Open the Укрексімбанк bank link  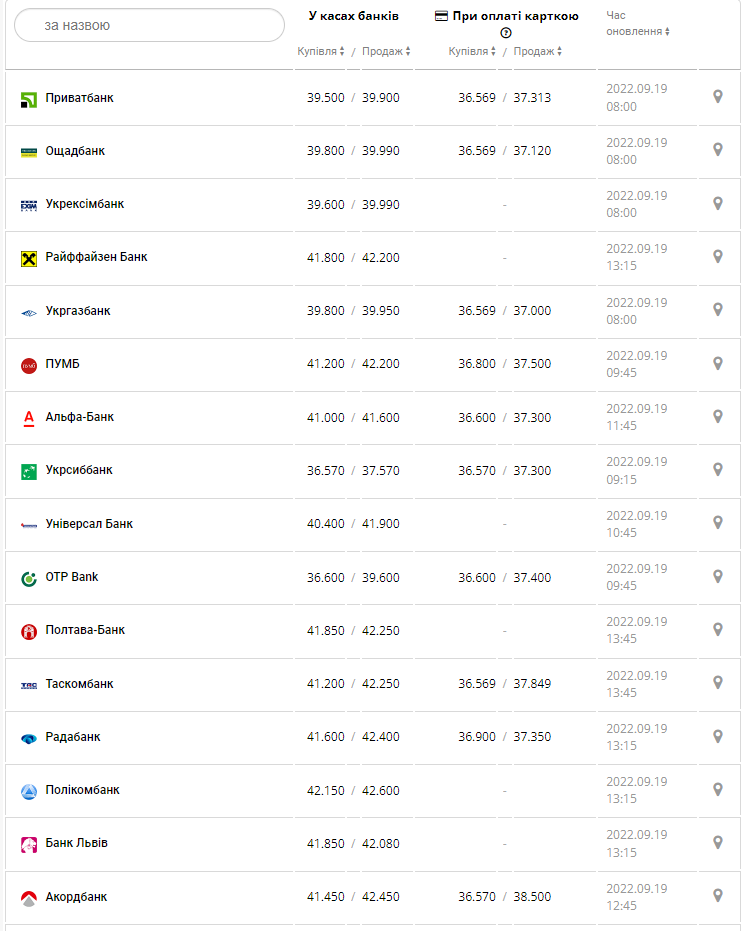(85, 204)
